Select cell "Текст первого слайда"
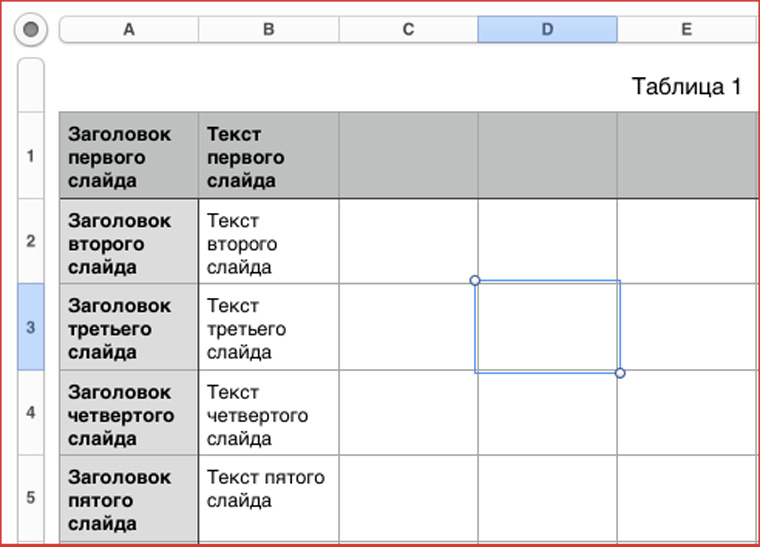760x547 pixels. [268, 157]
